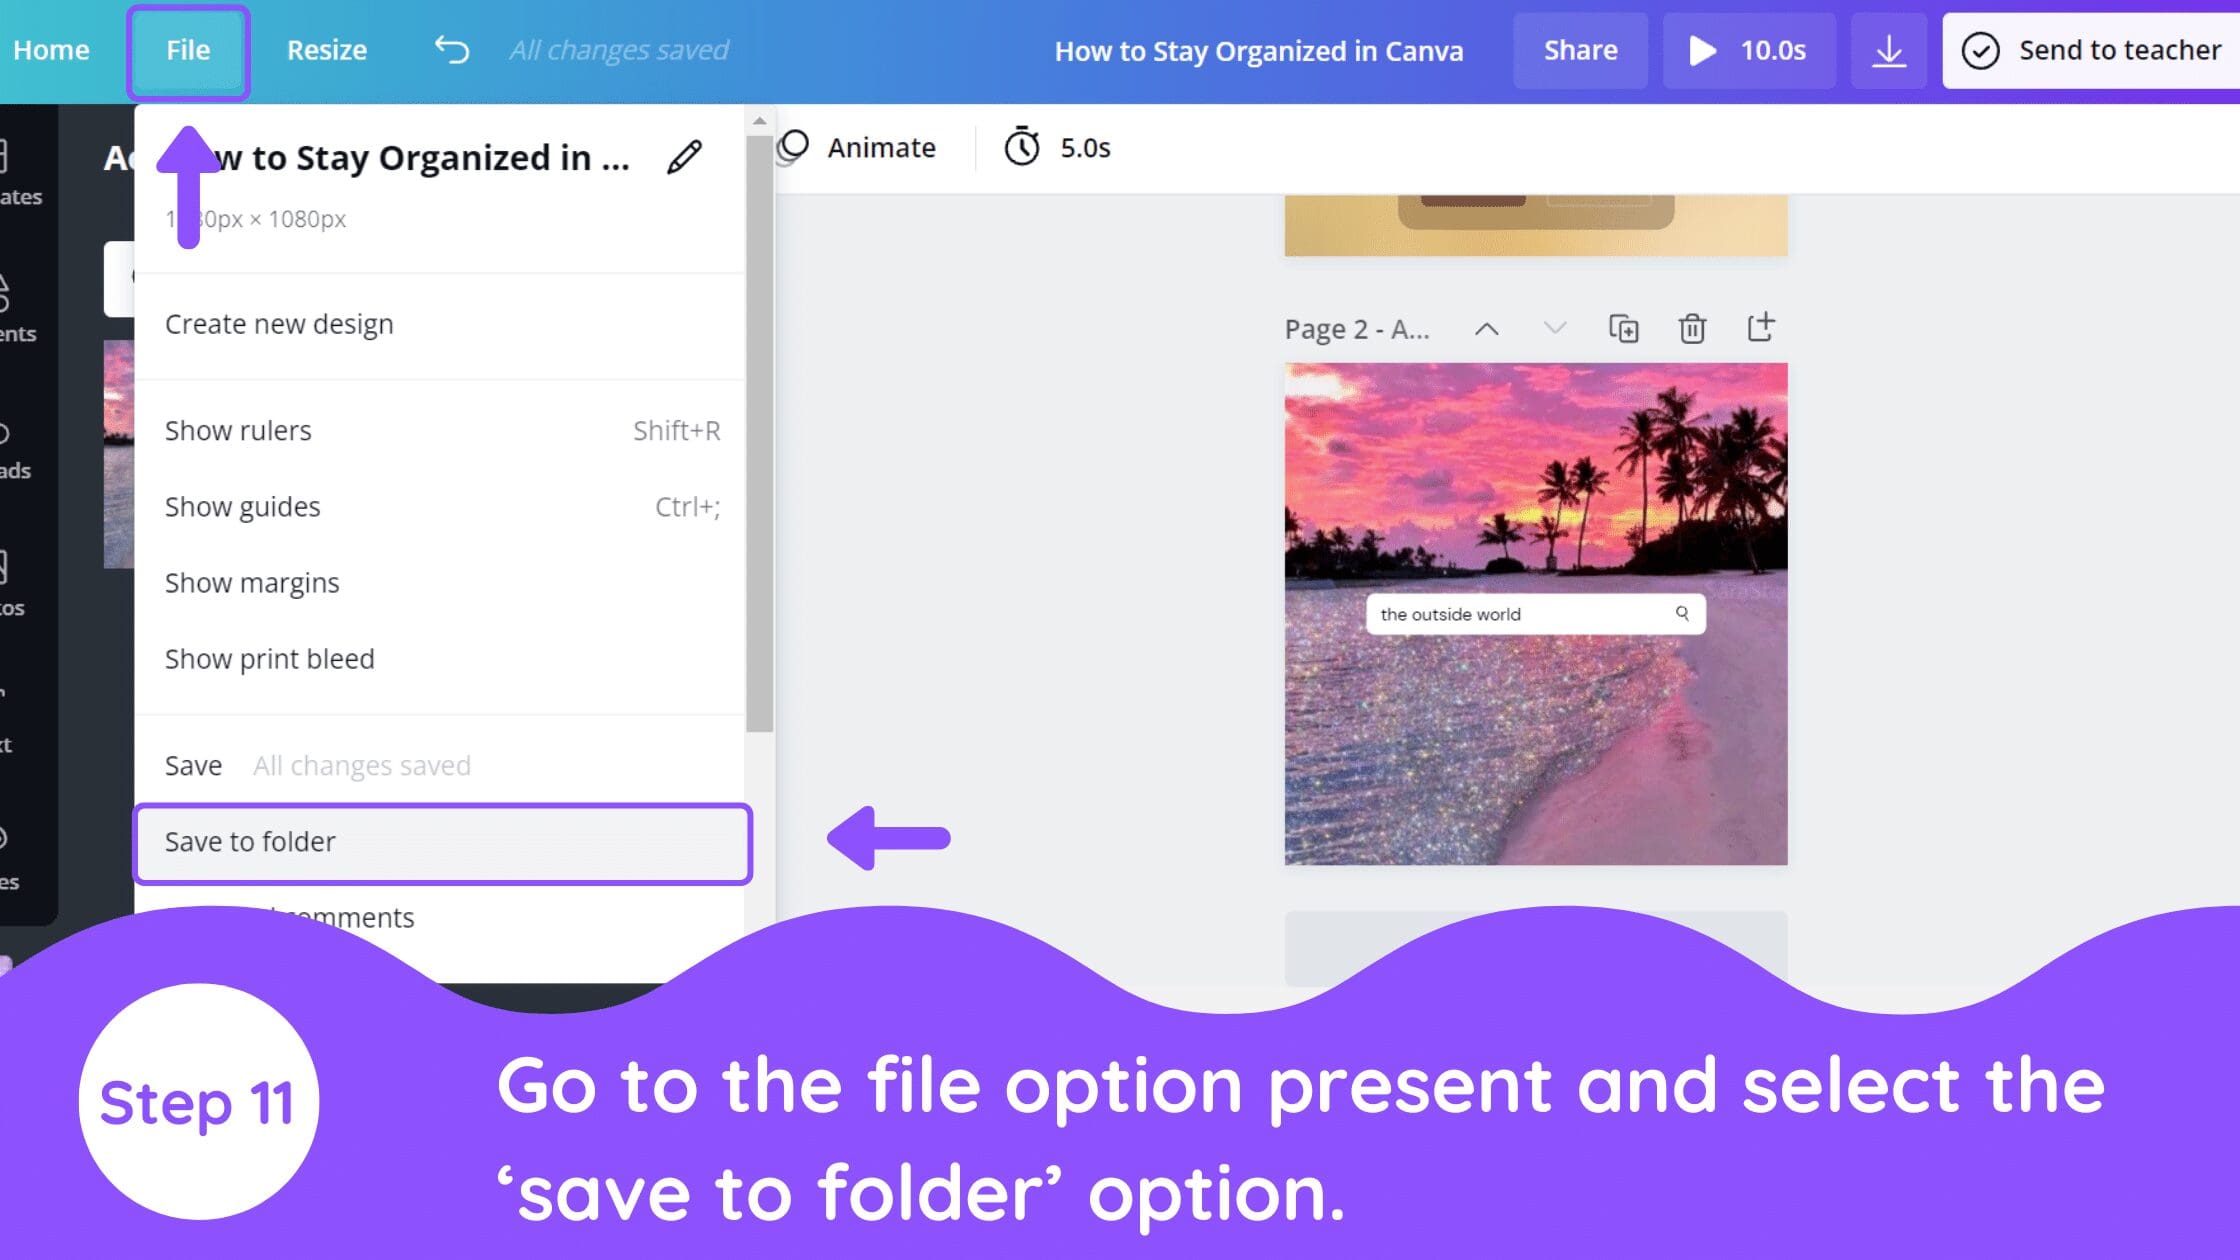This screenshot has height=1260, width=2240.
Task: Click the page up chevron on Page 2
Action: [x=1486, y=328]
